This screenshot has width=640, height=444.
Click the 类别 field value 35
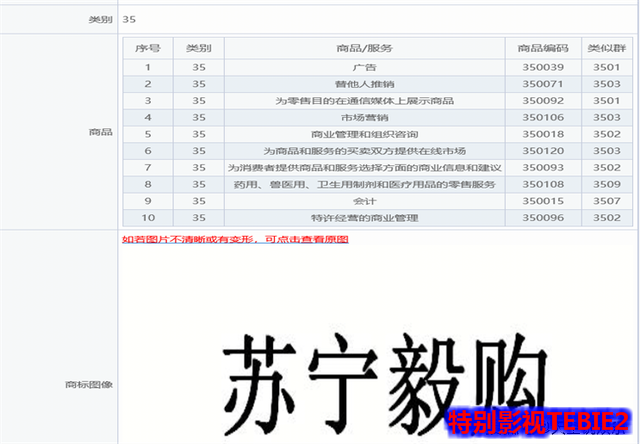(130, 19)
